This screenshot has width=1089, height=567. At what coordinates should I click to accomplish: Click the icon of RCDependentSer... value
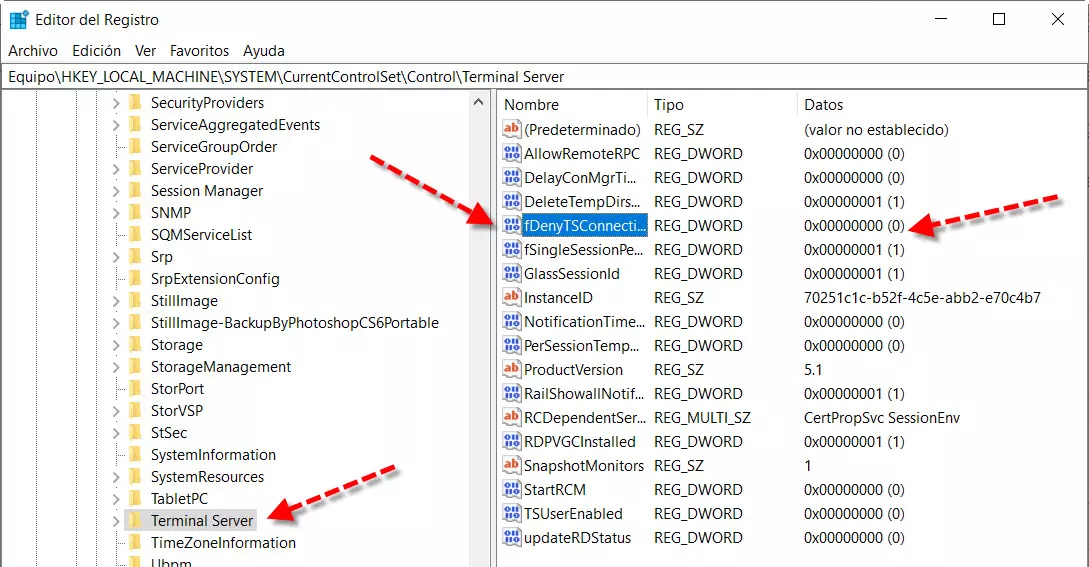(x=512, y=417)
